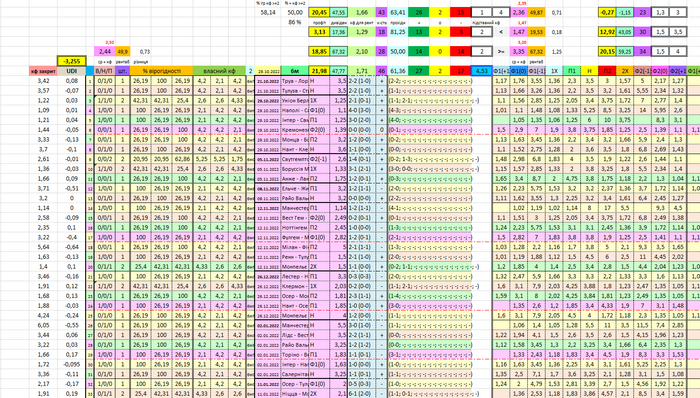700x398 pixels.
Task: Select the yellow '-0,27' cell
Action: pyautogui.click(x=607, y=12)
